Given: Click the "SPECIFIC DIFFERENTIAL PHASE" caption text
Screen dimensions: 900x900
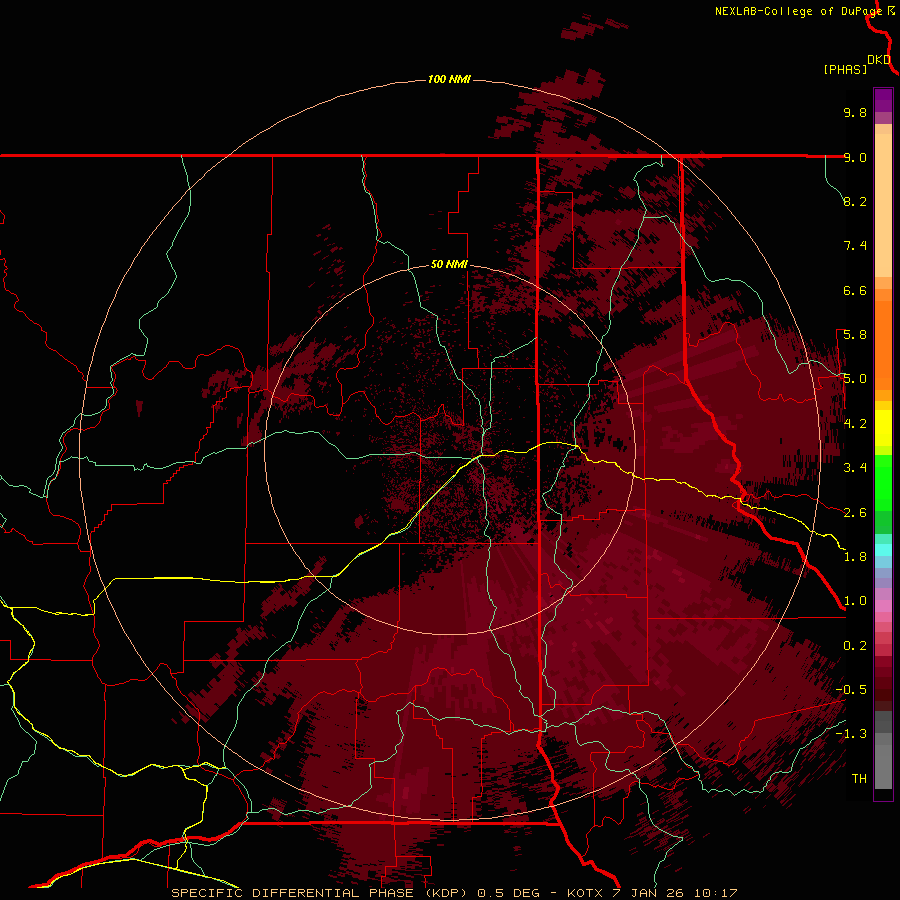Looking at the screenshot, I should click(292, 893).
